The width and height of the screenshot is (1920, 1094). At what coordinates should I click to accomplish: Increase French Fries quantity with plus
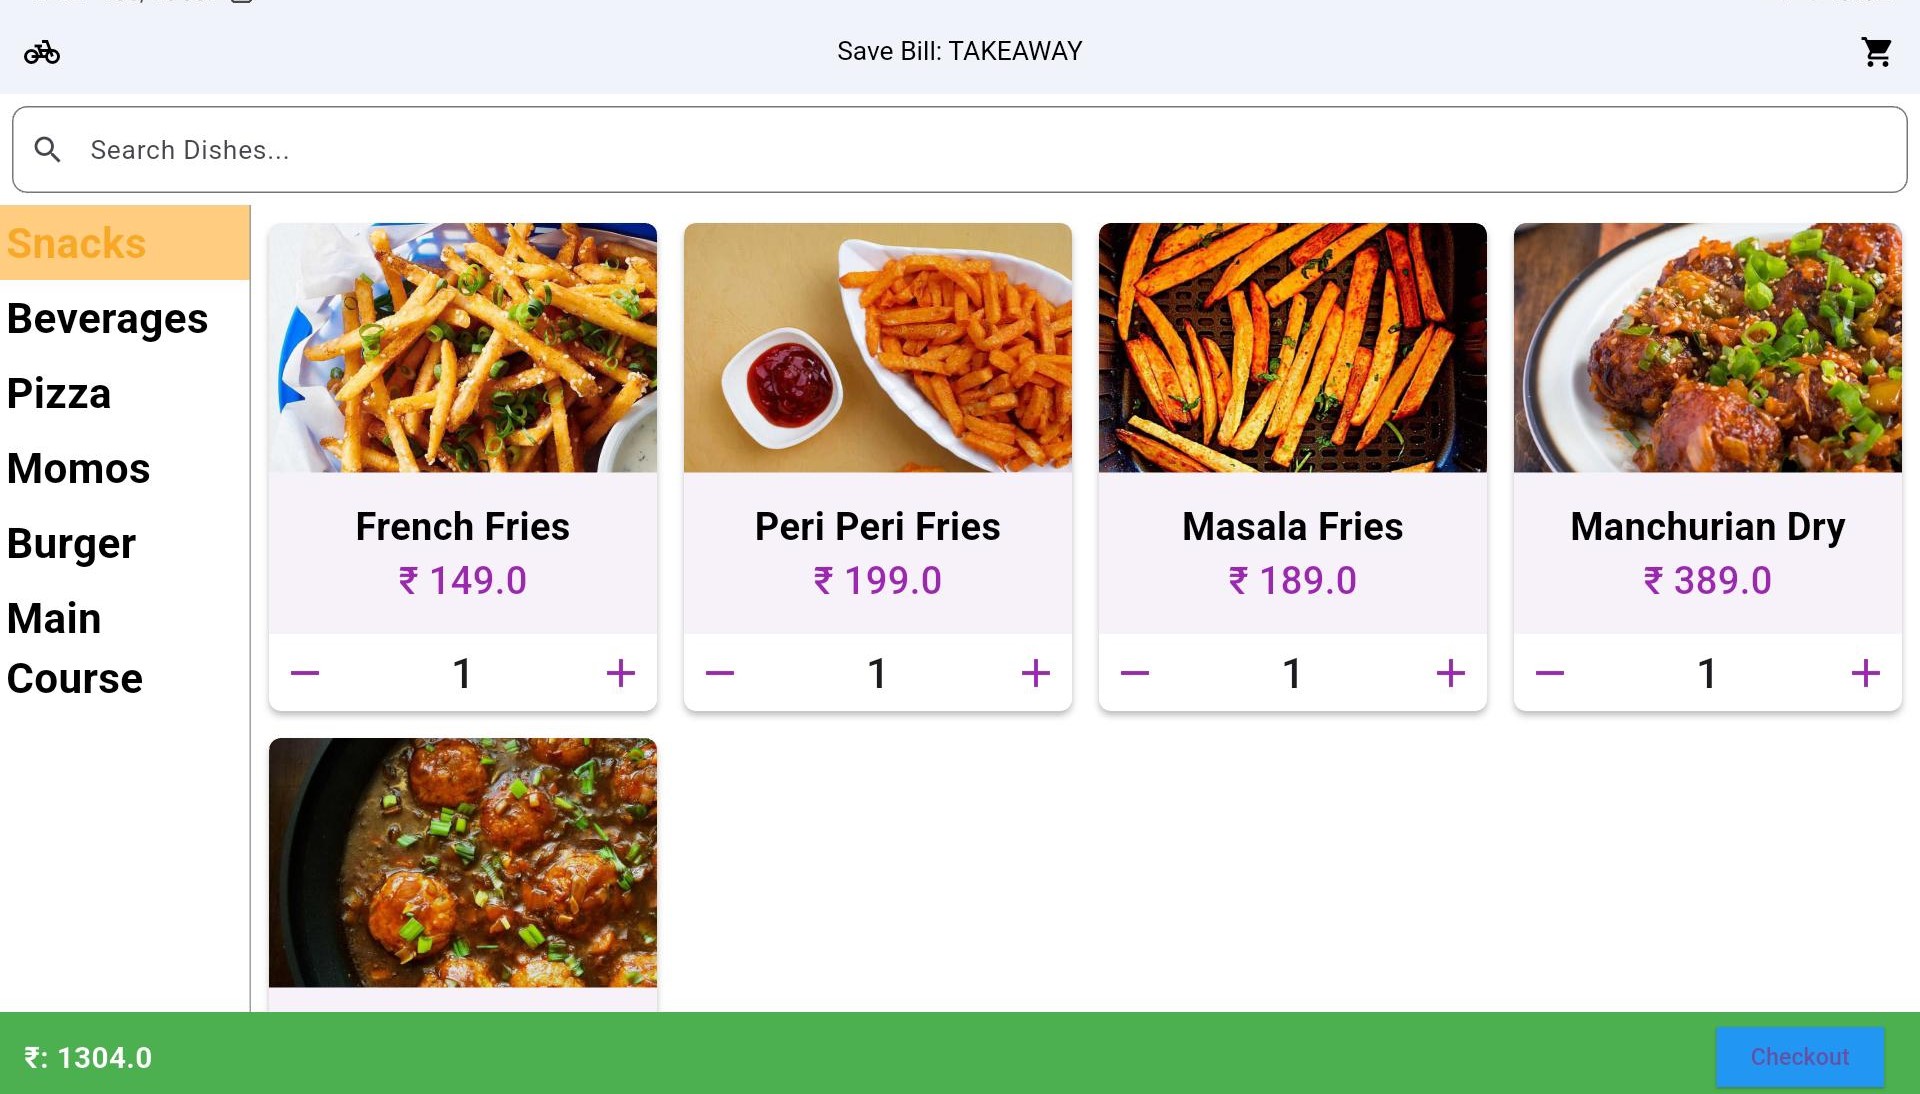pyautogui.click(x=620, y=673)
